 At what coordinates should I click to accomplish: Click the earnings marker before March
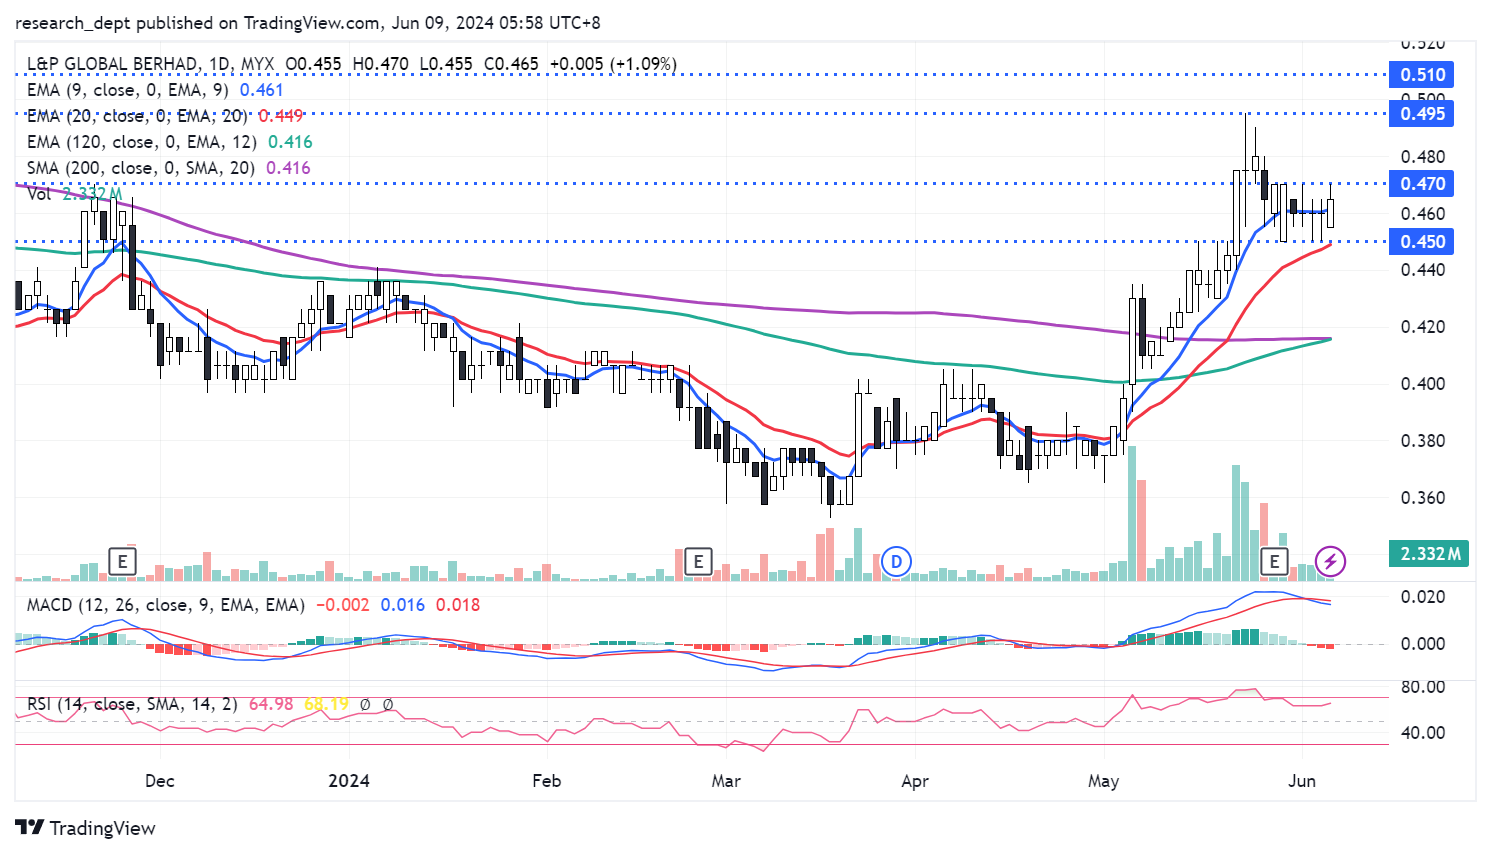click(698, 561)
